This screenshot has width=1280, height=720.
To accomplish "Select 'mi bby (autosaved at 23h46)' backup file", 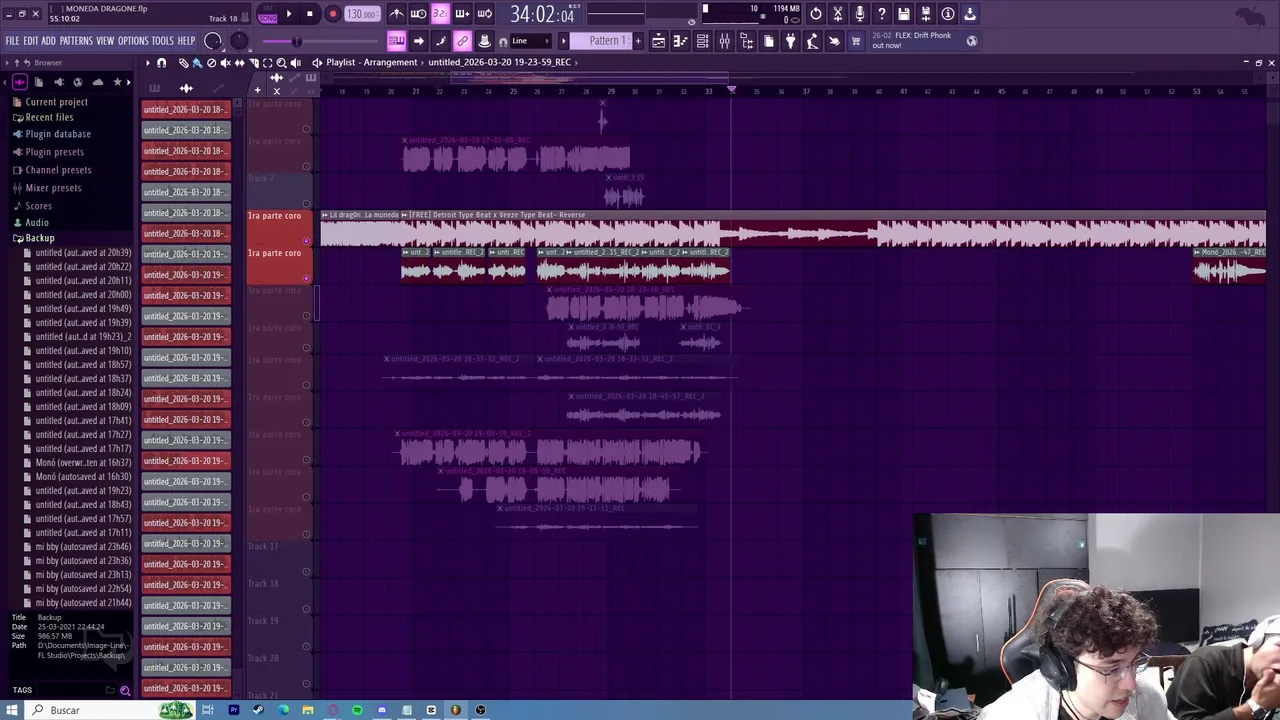I will 83,547.
